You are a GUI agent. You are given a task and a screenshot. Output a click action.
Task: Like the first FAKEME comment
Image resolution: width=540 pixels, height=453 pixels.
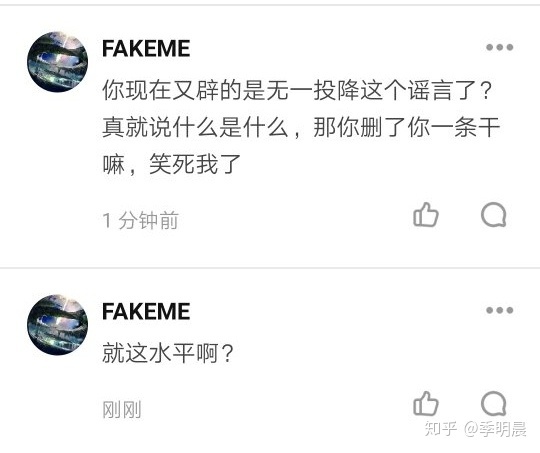click(x=426, y=215)
